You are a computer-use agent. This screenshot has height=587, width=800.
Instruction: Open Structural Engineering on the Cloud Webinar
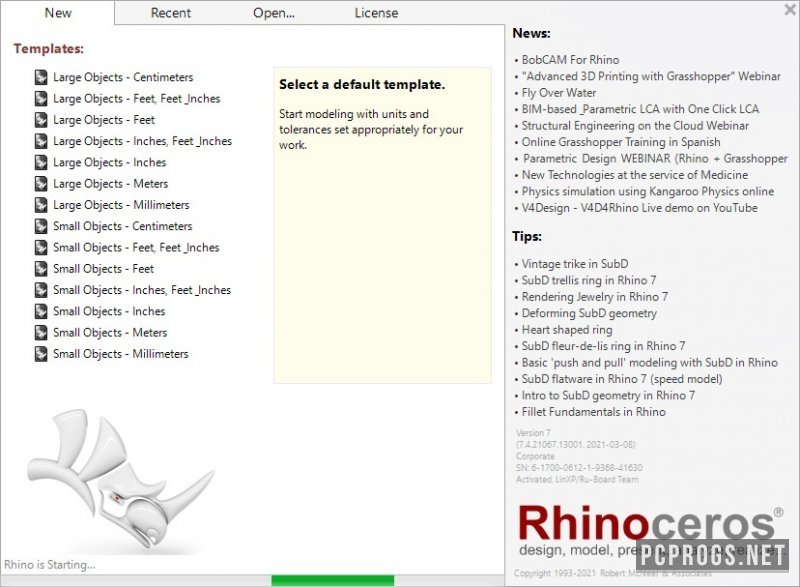click(635, 126)
